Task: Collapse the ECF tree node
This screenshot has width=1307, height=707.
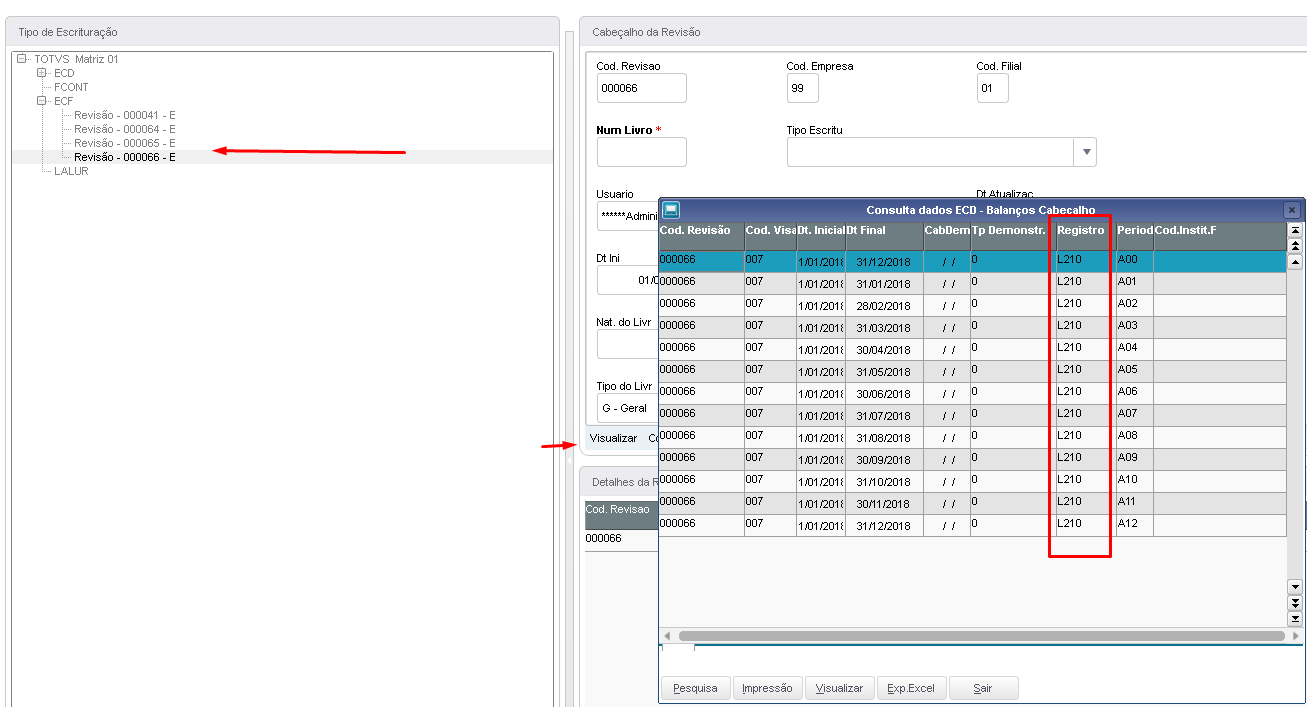Action: pos(42,101)
